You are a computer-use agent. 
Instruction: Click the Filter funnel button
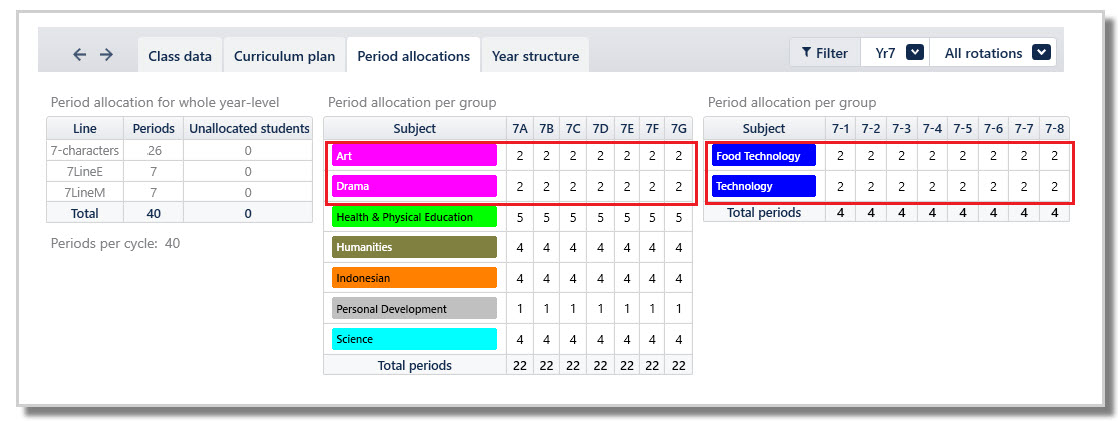(x=825, y=53)
